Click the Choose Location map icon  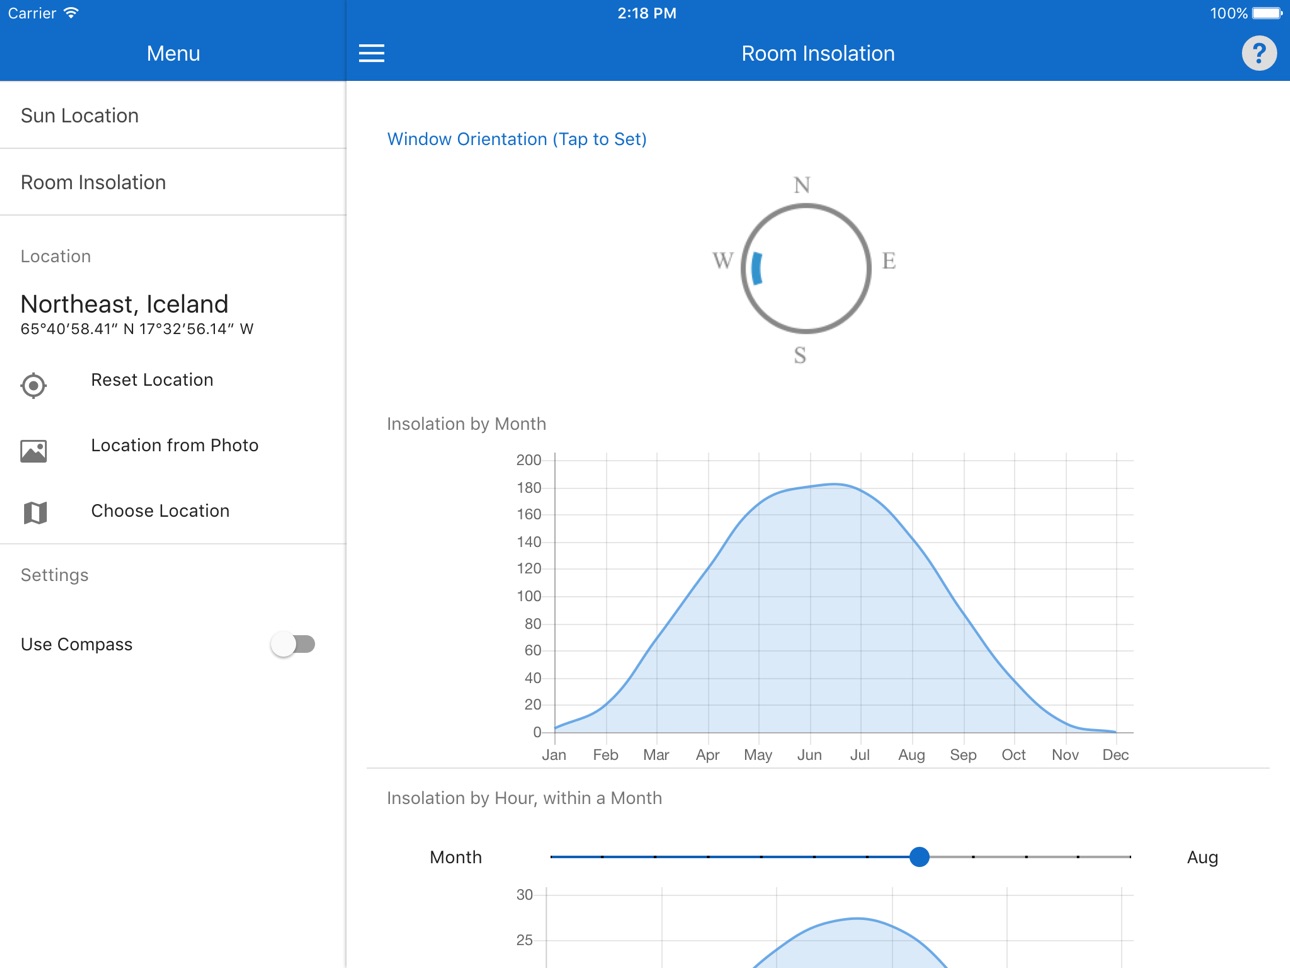click(35, 513)
